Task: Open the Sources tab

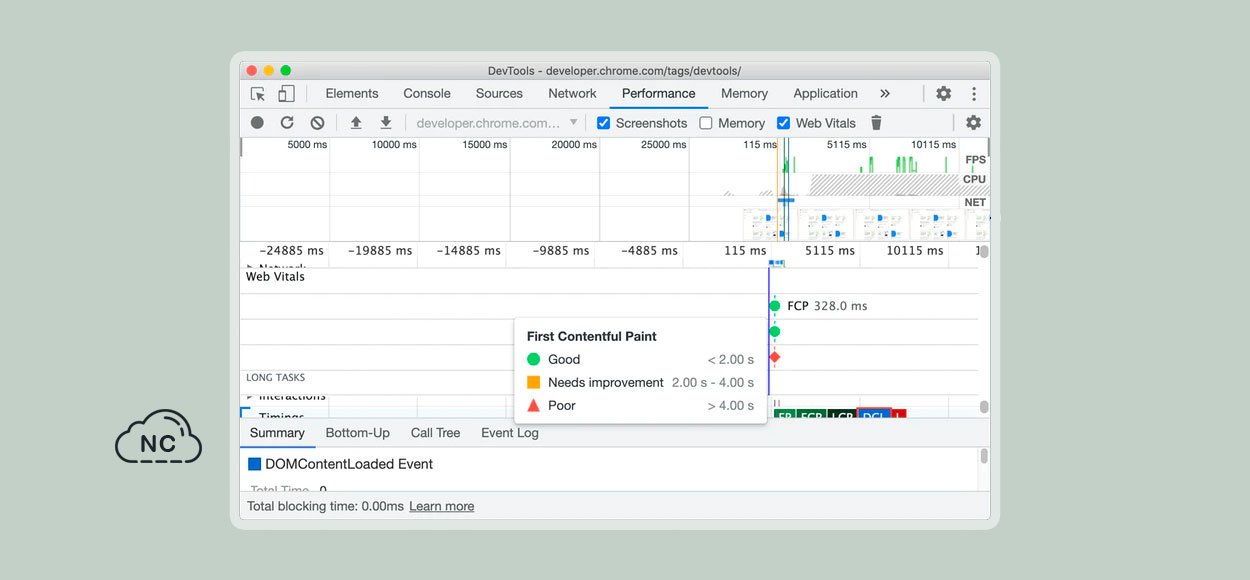Action: click(499, 94)
